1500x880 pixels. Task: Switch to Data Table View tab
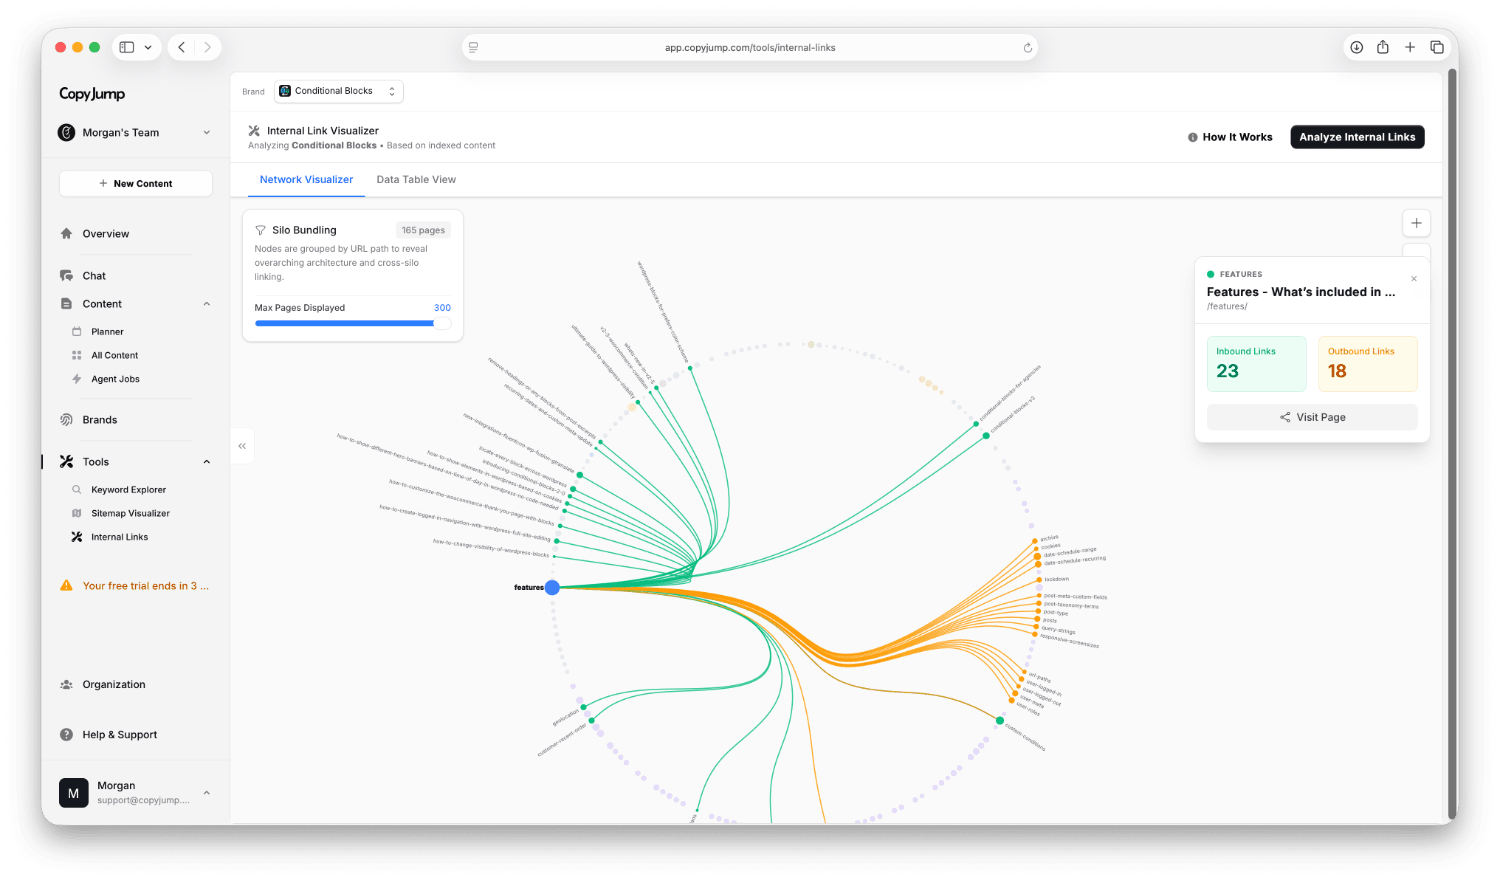tap(416, 180)
